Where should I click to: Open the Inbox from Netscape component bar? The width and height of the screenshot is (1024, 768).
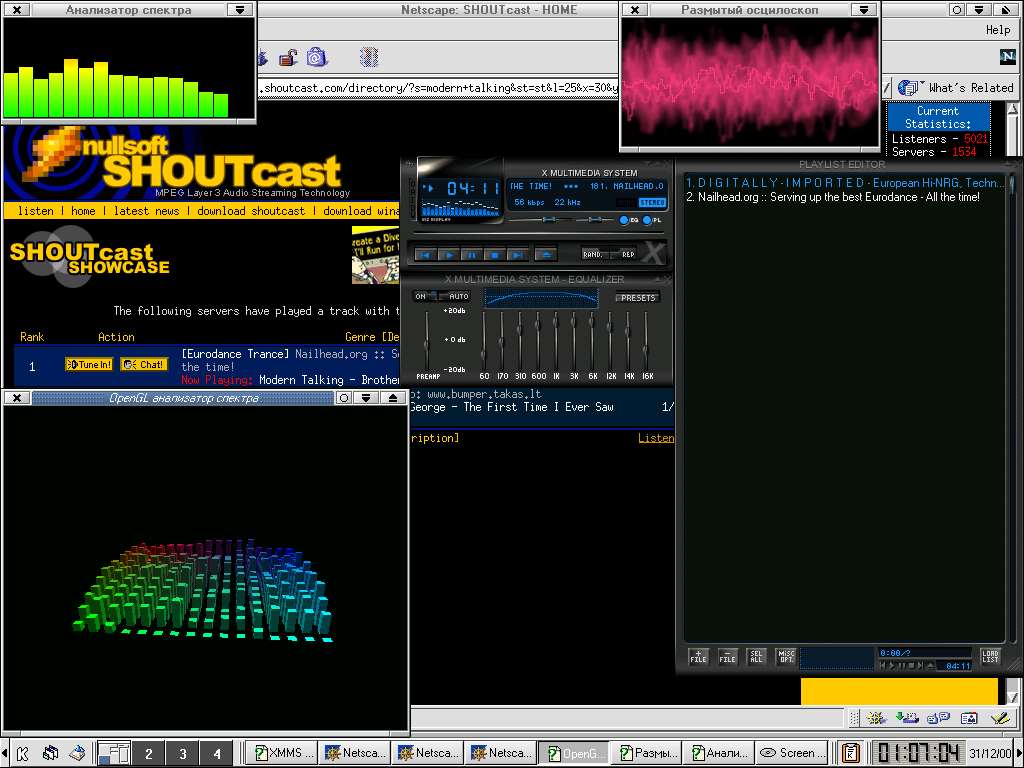pyautogui.click(x=907, y=718)
